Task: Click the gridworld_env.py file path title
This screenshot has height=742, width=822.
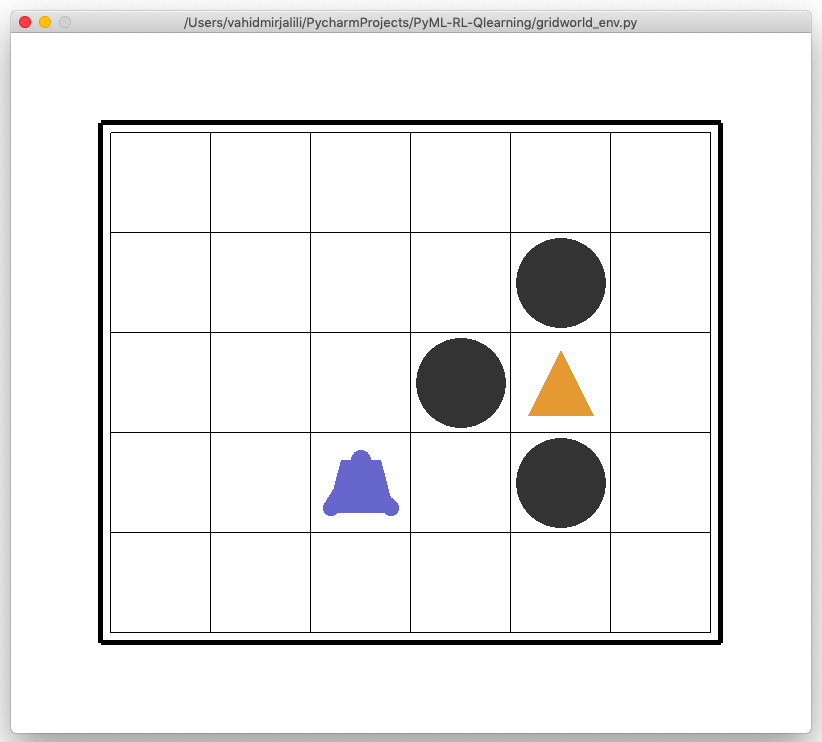Action: (410, 23)
